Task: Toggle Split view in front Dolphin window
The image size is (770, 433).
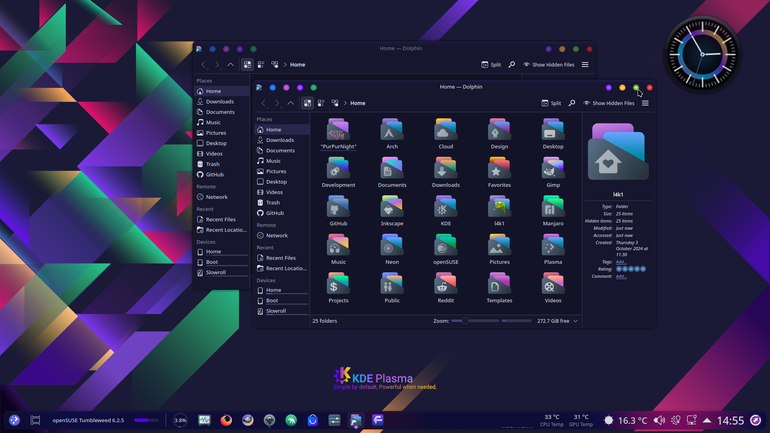Action: coord(551,103)
